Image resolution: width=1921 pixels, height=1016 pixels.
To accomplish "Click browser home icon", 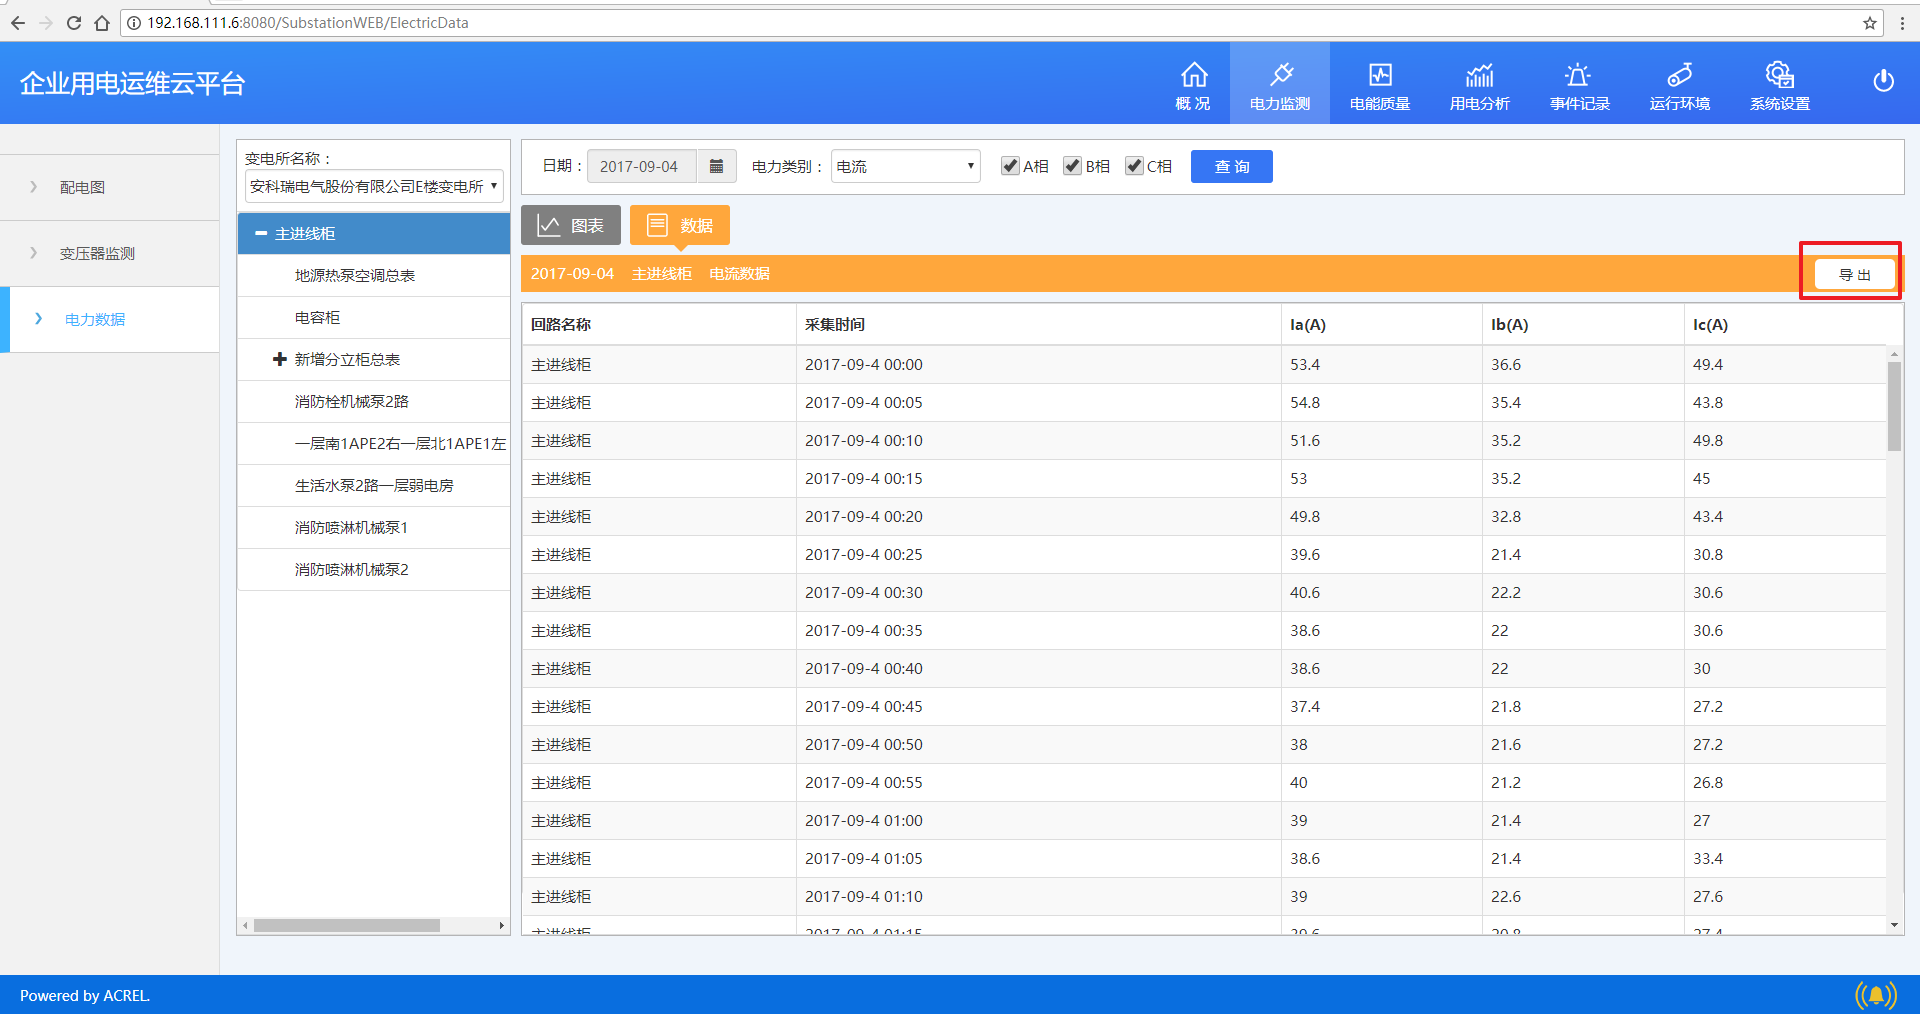I will [x=102, y=23].
